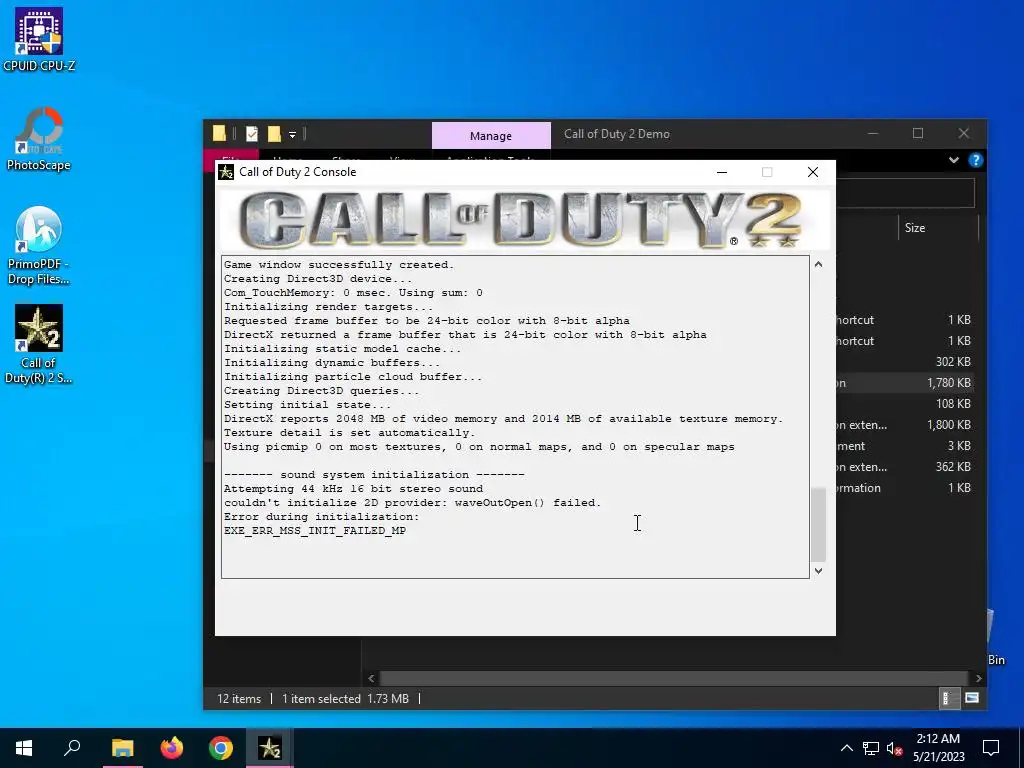The height and width of the screenshot is (768, 1024).
Task: Open the clock showing 2:12 AM
Action: pyautogui.click(x=938, y=748)
